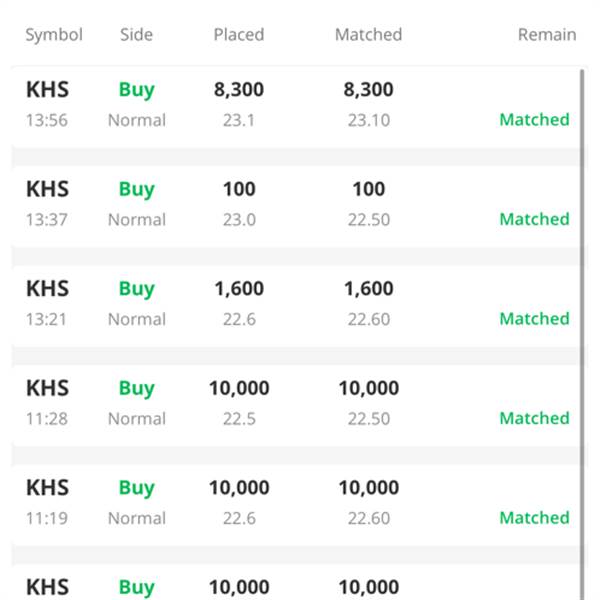
Task: Click Matched status of the 8,300 order
Action: pos(535,120)
